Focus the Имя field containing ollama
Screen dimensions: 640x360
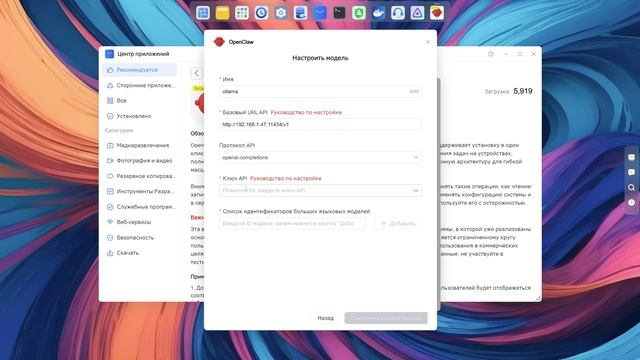tap(320, 91)
